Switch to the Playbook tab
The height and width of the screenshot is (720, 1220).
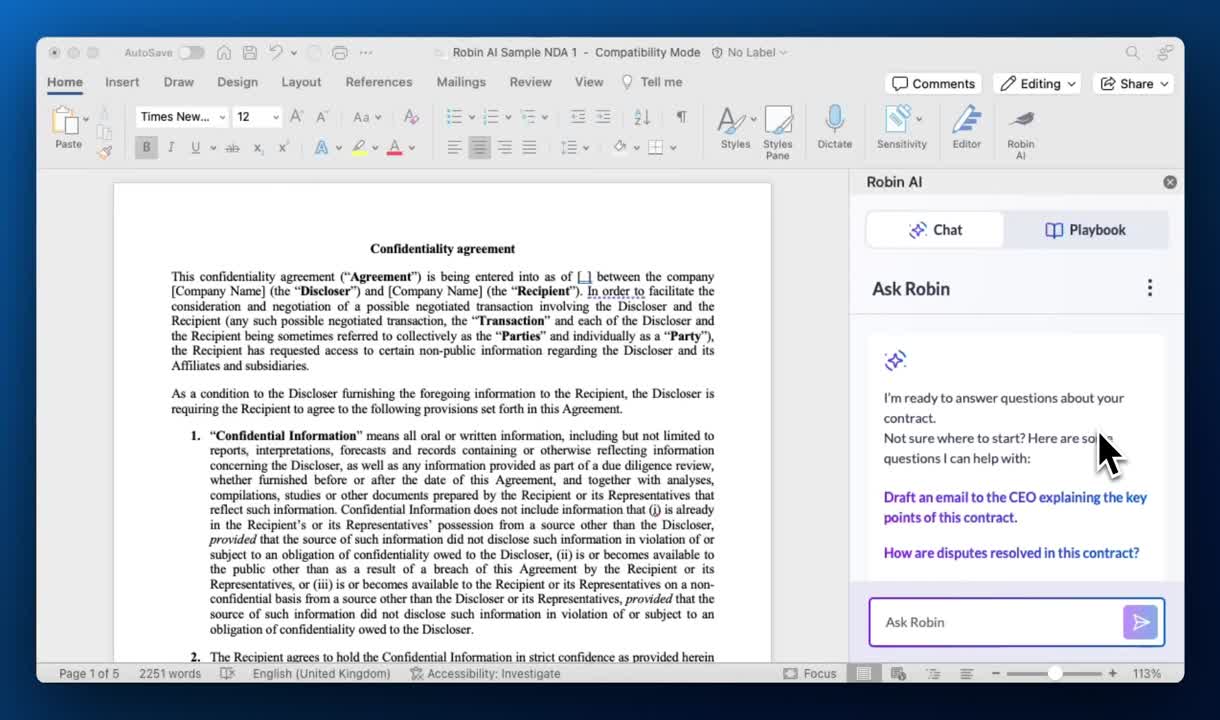pos(1085,230)
